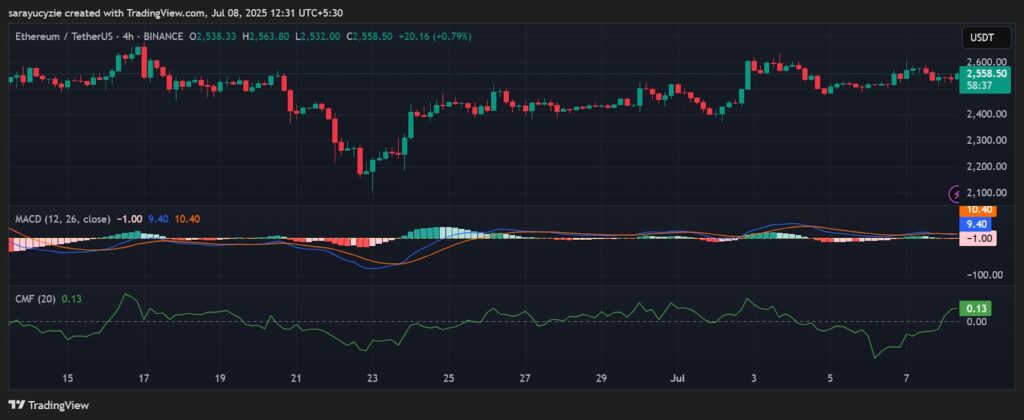Click the 2,400.00 price scale level

(x=982, y=114)
